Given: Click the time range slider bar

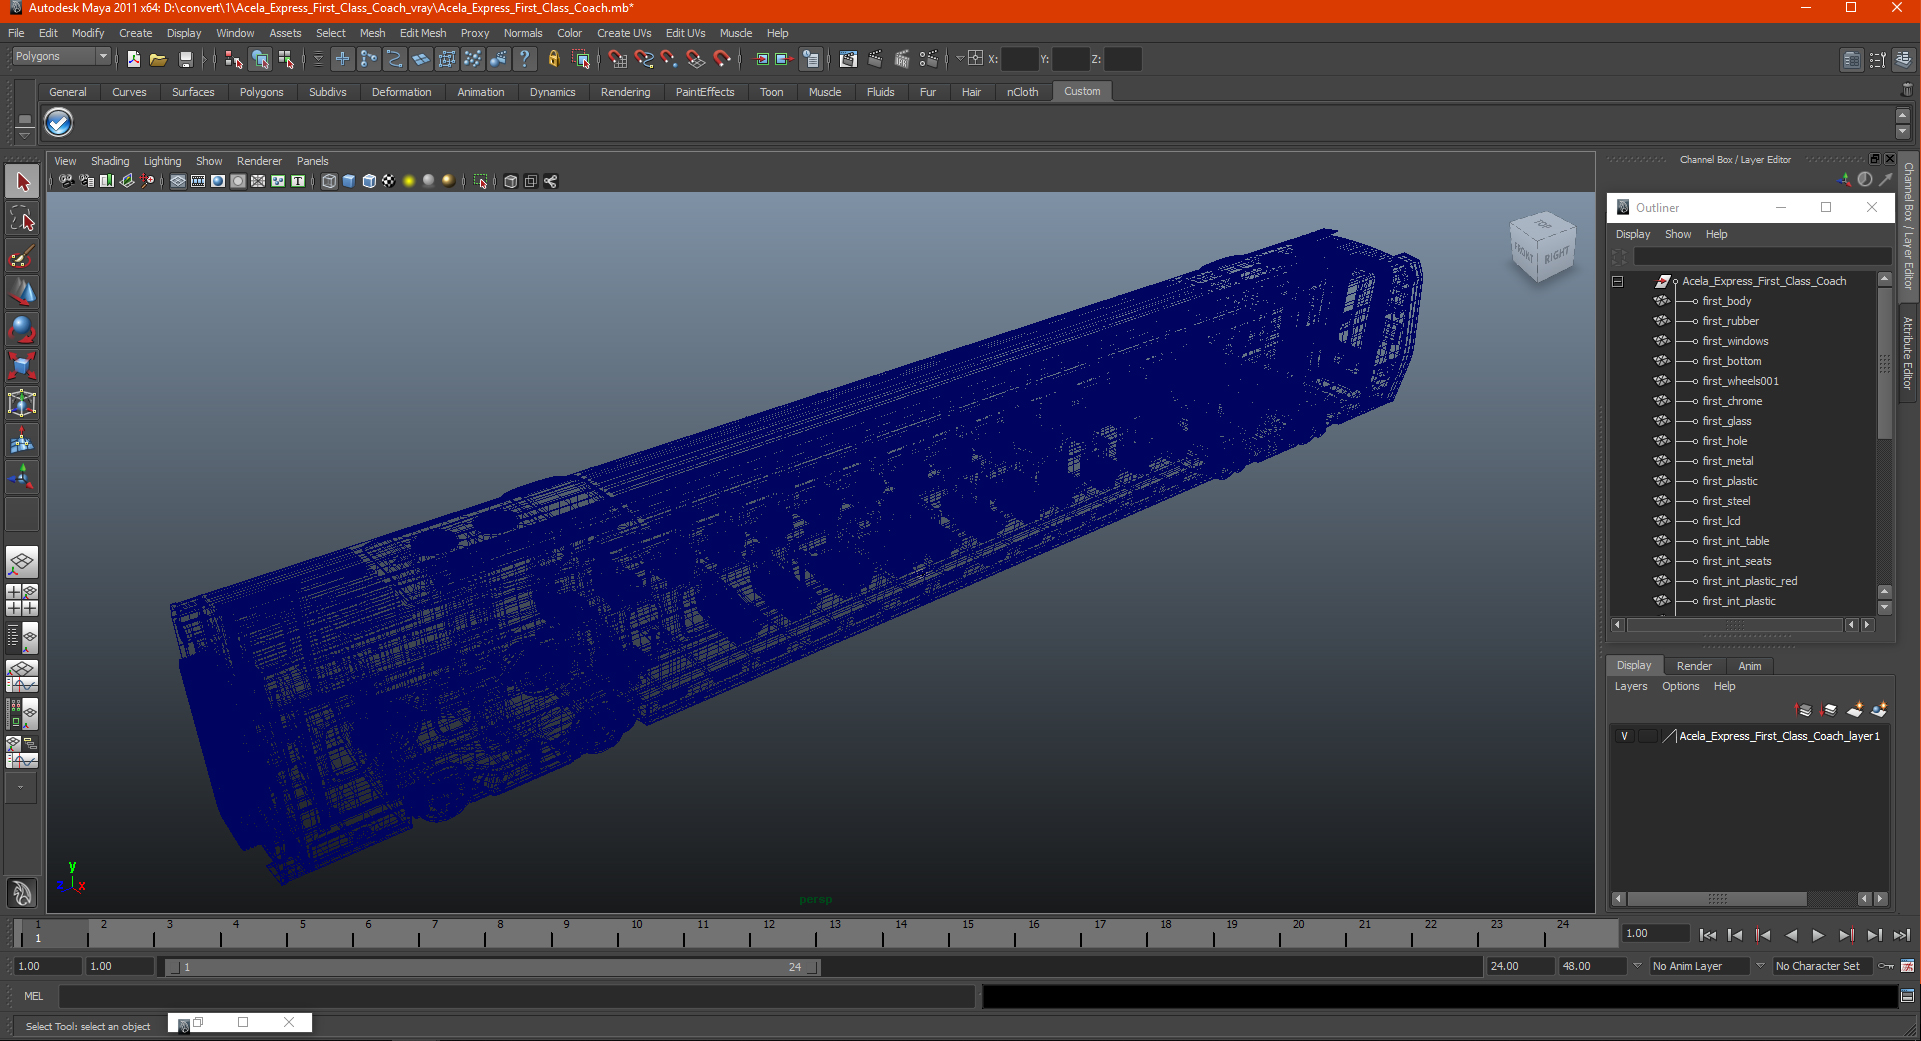Looking at the screenshot, I should 494,967.
